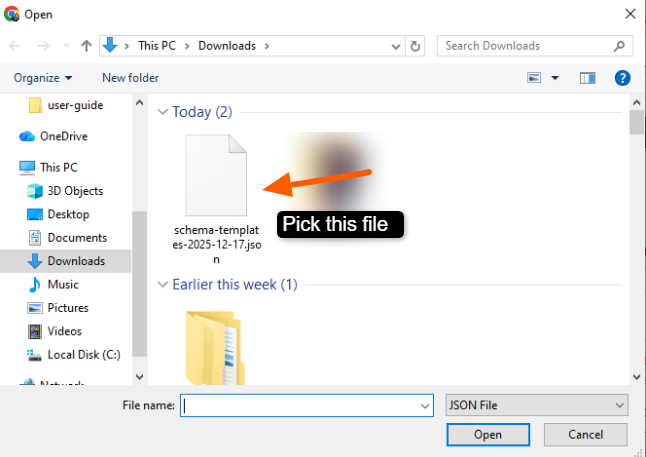
Task: Show the preview pane
Action: (587, 78)
